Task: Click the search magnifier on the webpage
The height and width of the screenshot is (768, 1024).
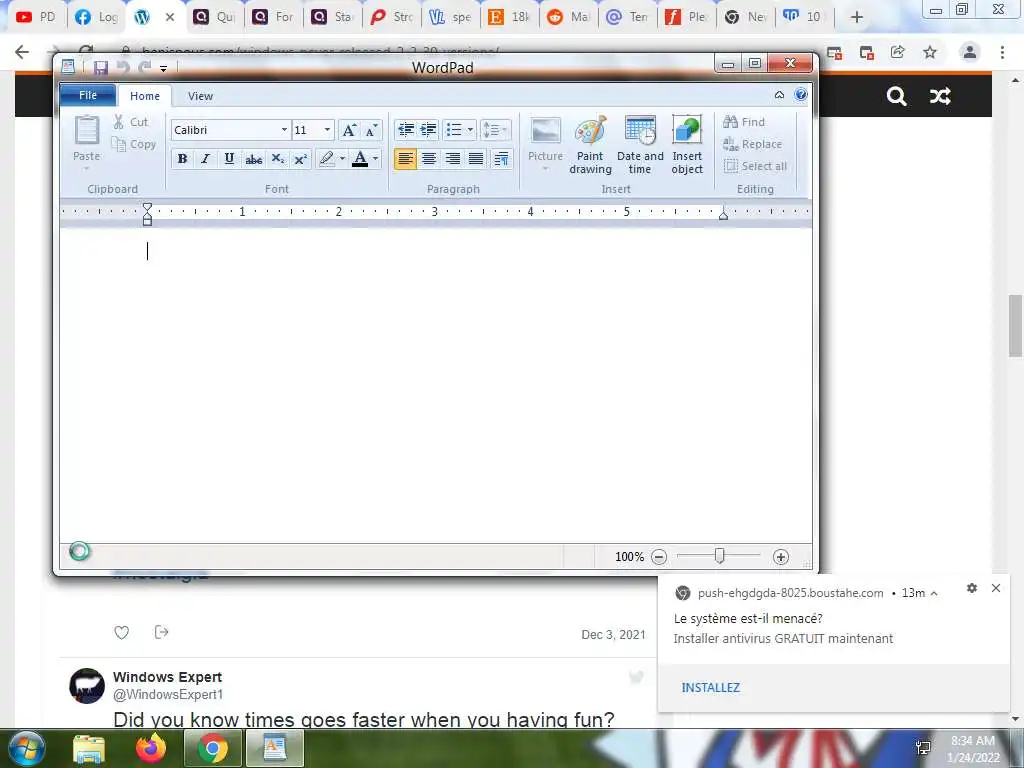Action: coord(897,97)
